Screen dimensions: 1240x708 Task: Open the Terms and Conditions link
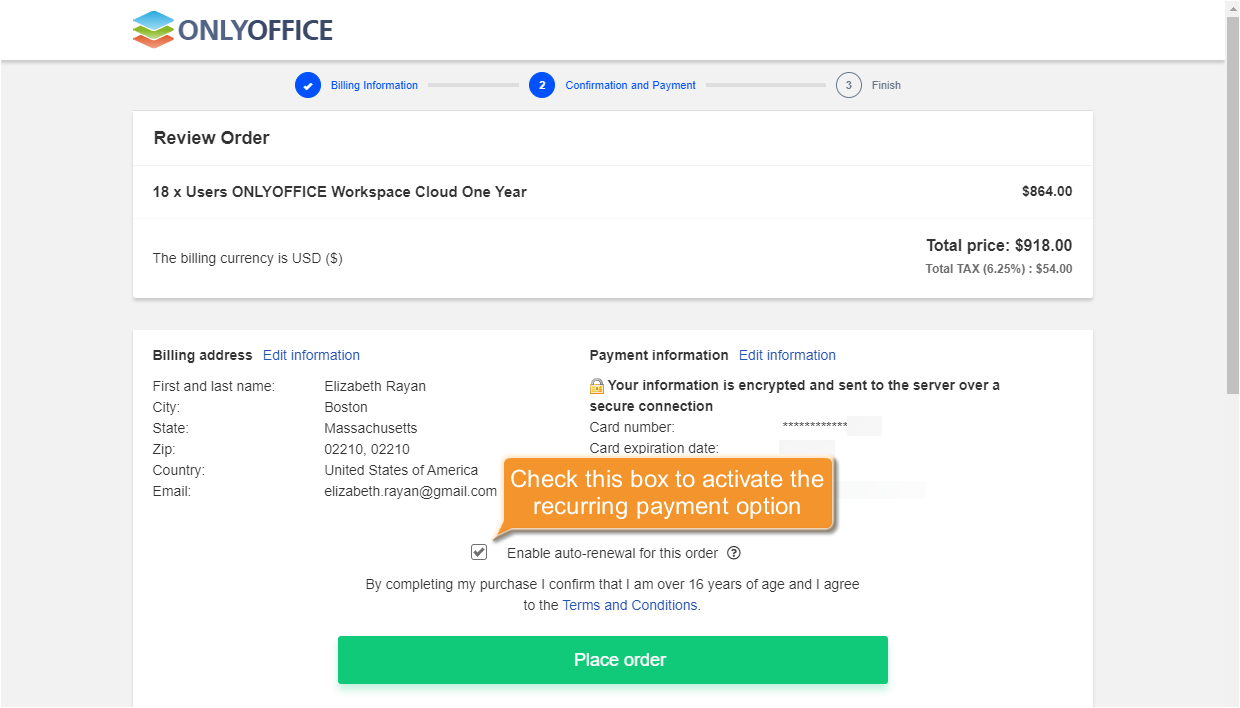click(x=629, y=605)
